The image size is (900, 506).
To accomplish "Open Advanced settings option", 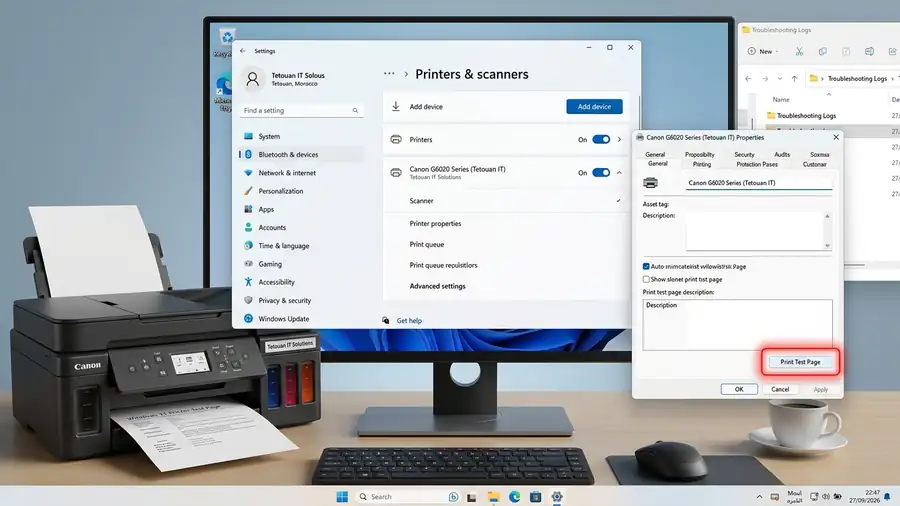I will pos(437,286).
